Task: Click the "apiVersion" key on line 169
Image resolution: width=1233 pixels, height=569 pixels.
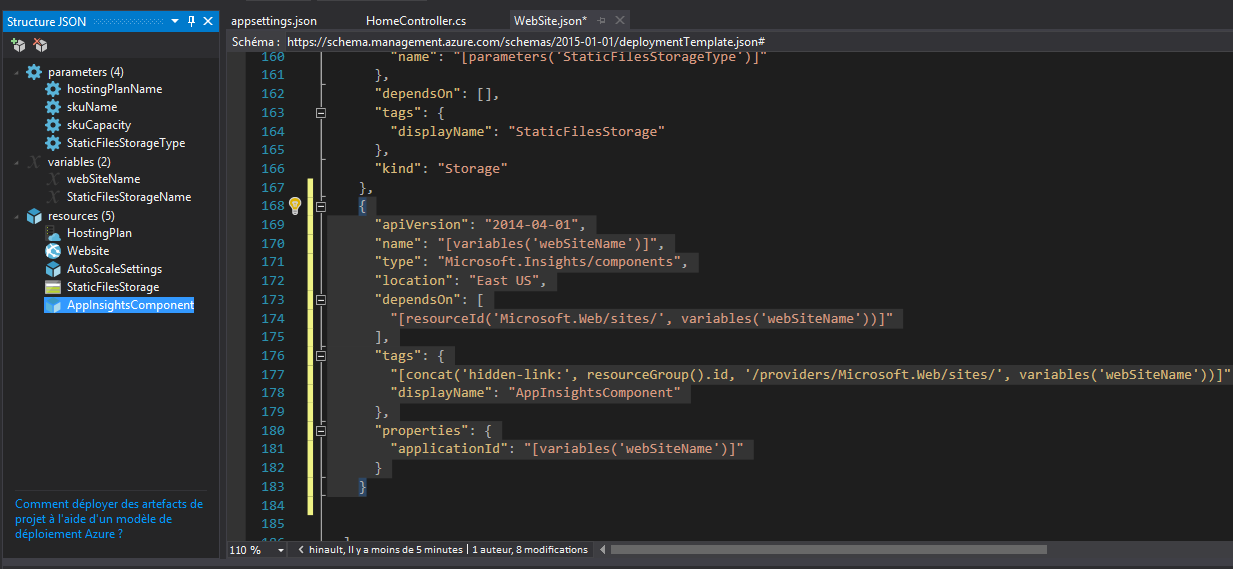Action: pyautogui.click(x=421, y=225)
